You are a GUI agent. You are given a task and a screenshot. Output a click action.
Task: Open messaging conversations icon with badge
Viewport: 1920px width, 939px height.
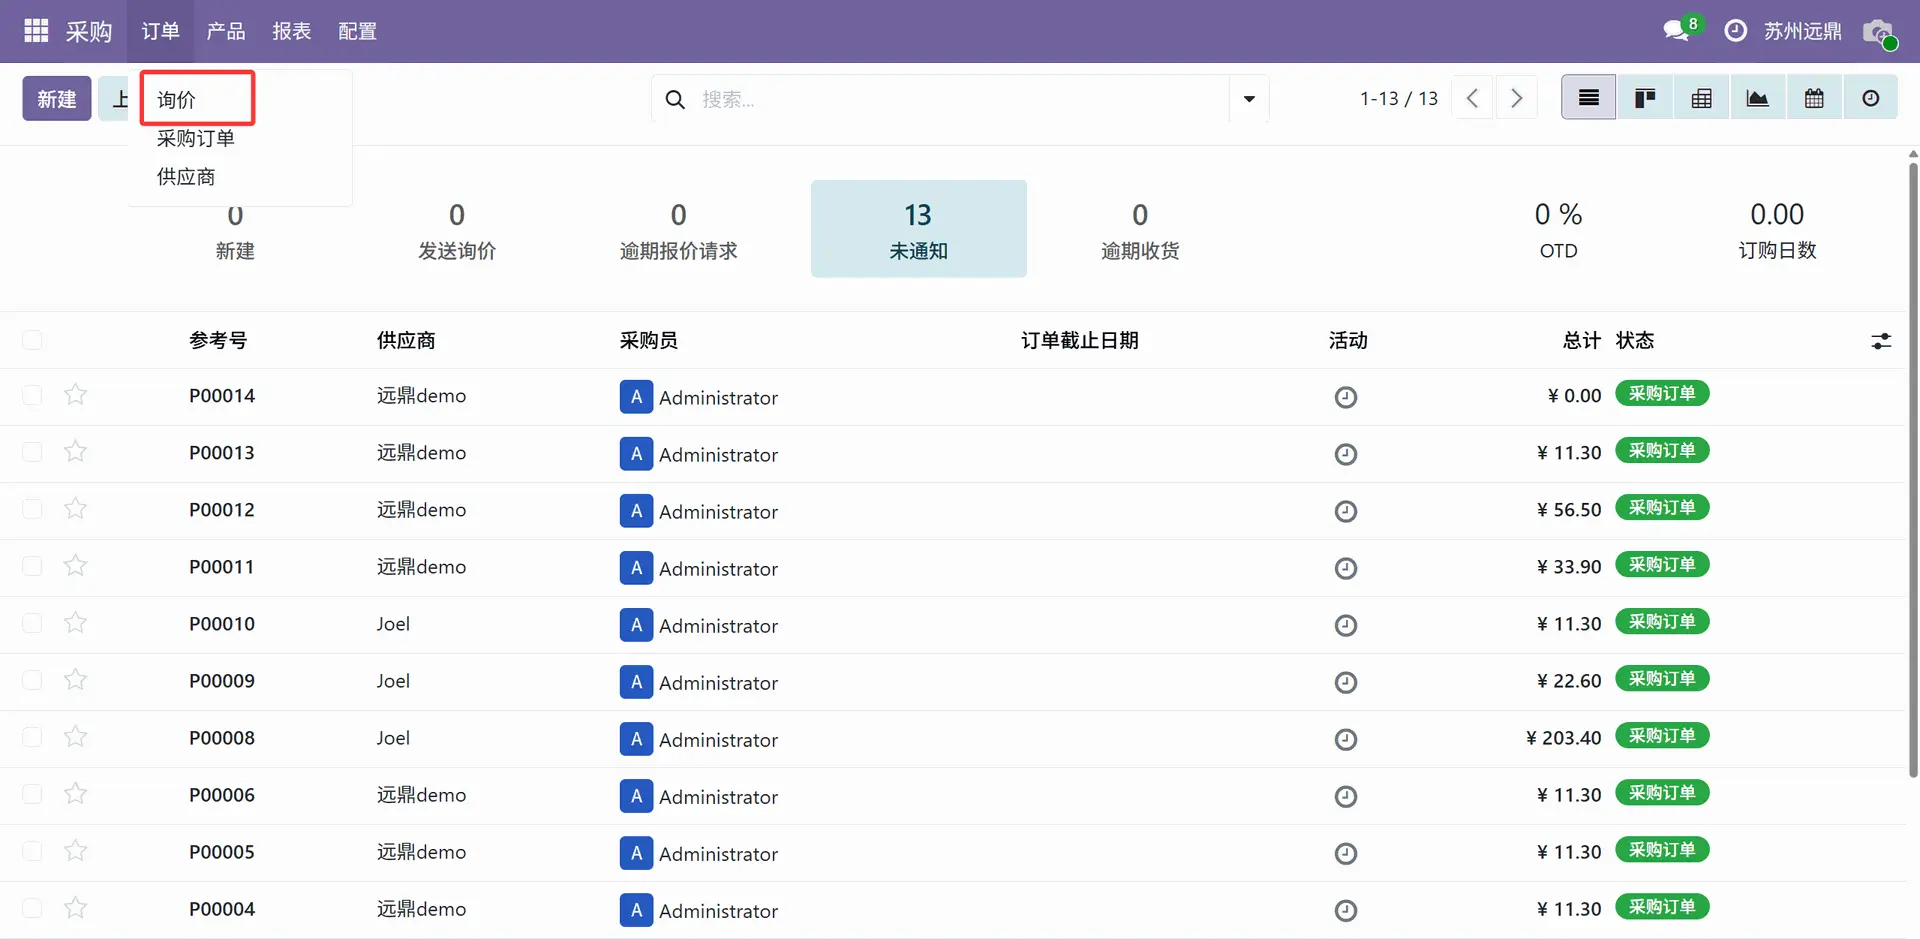[x=1677, y=31]
